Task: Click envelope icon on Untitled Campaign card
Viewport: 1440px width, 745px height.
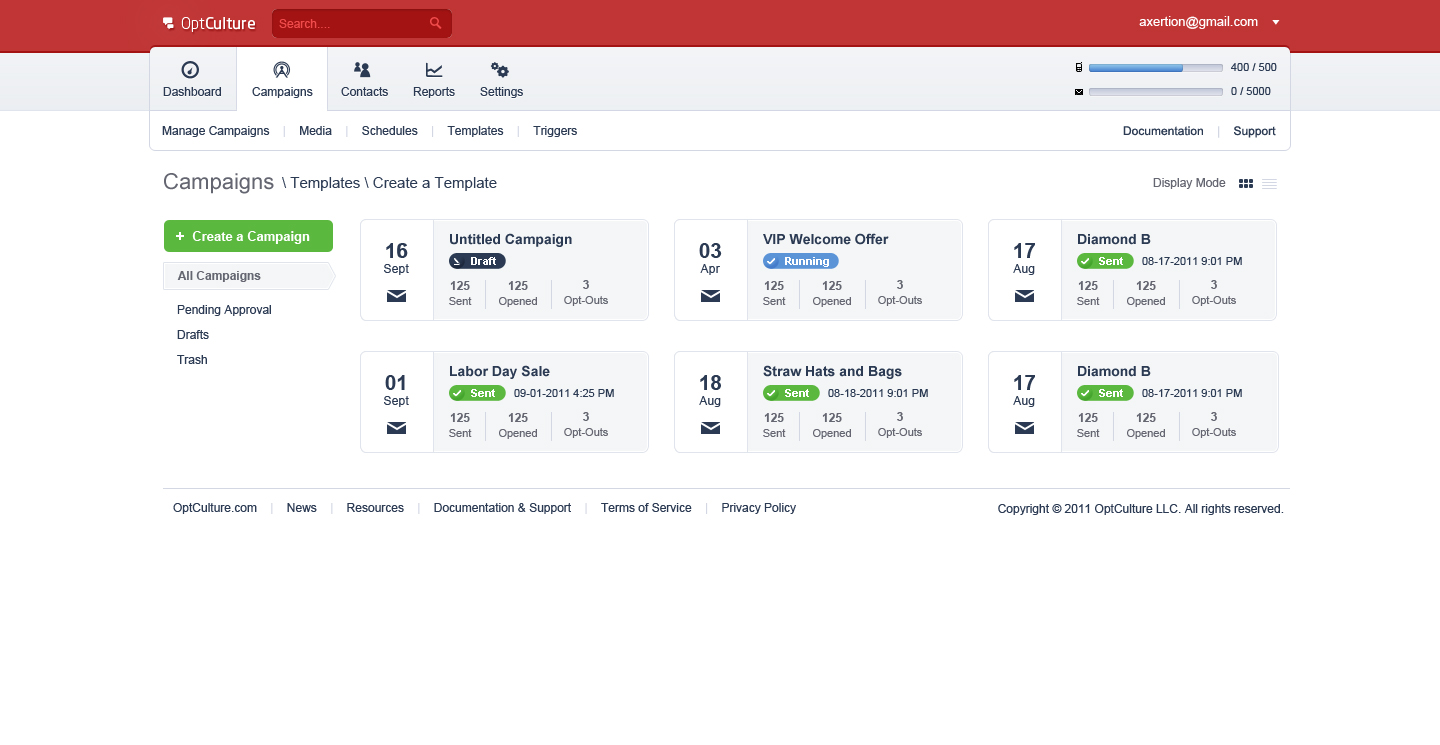Action: coord(396,296)
